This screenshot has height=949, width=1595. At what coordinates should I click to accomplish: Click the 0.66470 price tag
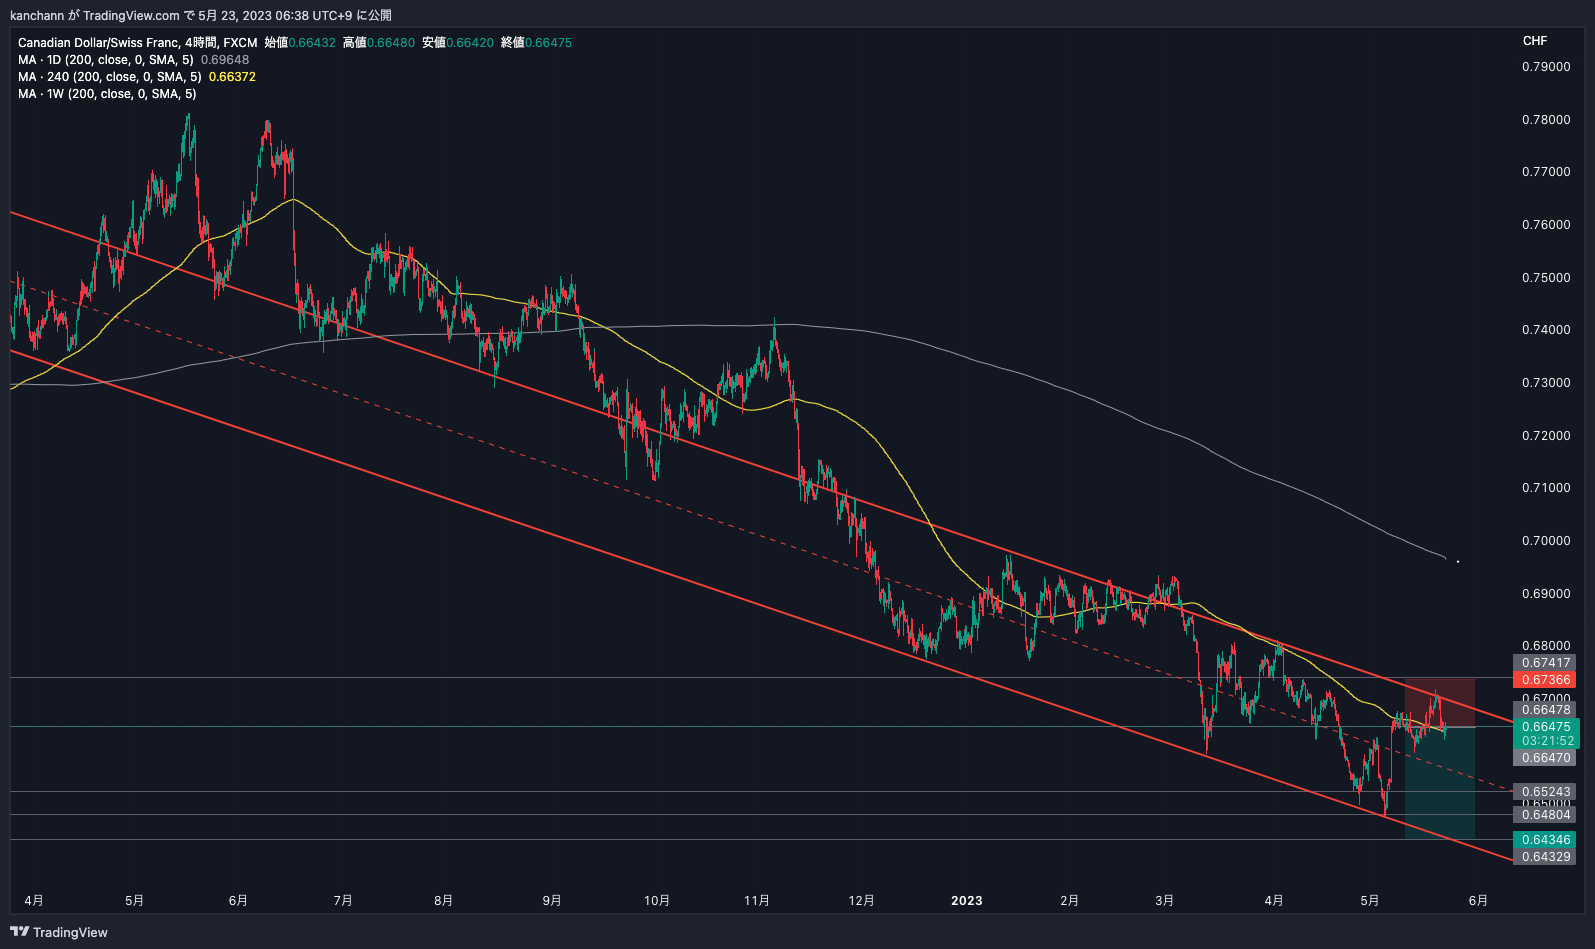point(1546,758)
